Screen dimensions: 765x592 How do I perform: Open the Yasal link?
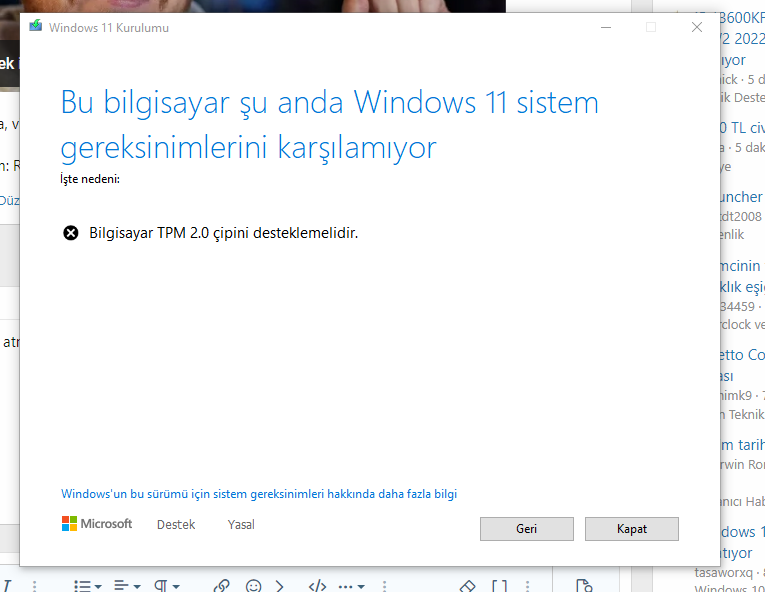[x=241, y=525]
